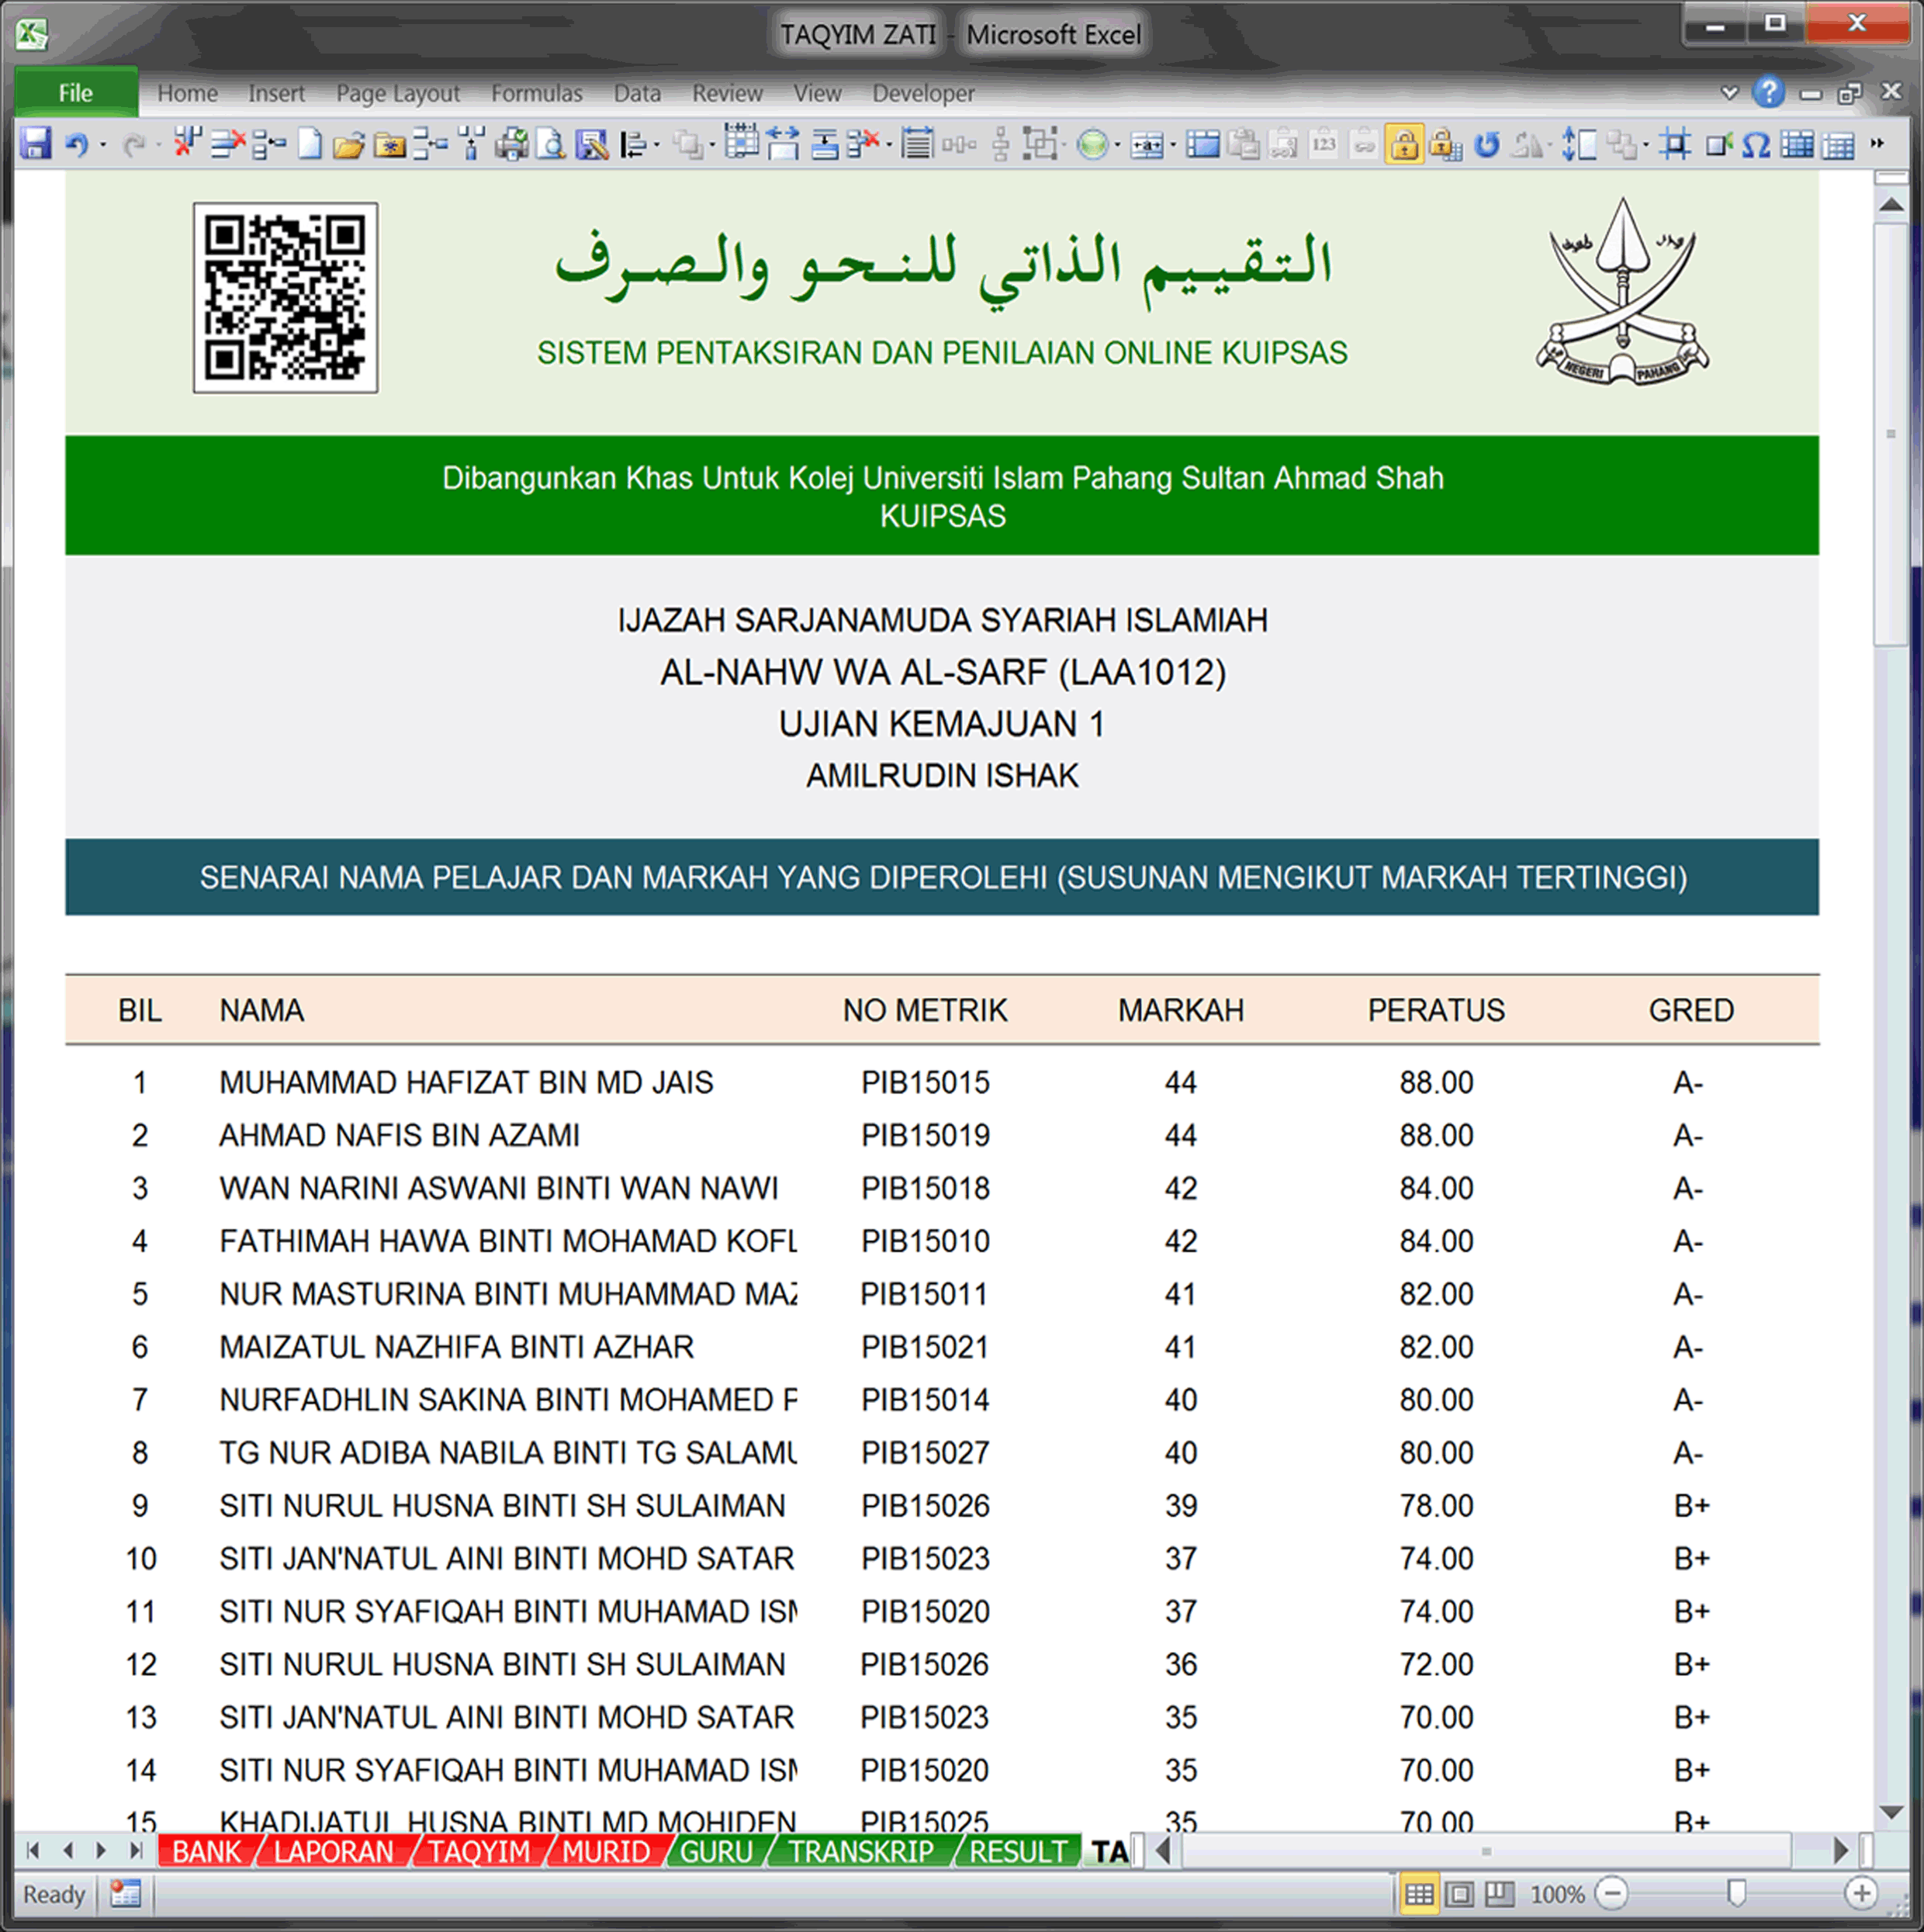
Task: Click the macro recording icon in status bar
Action: (x=125, y=1893)
